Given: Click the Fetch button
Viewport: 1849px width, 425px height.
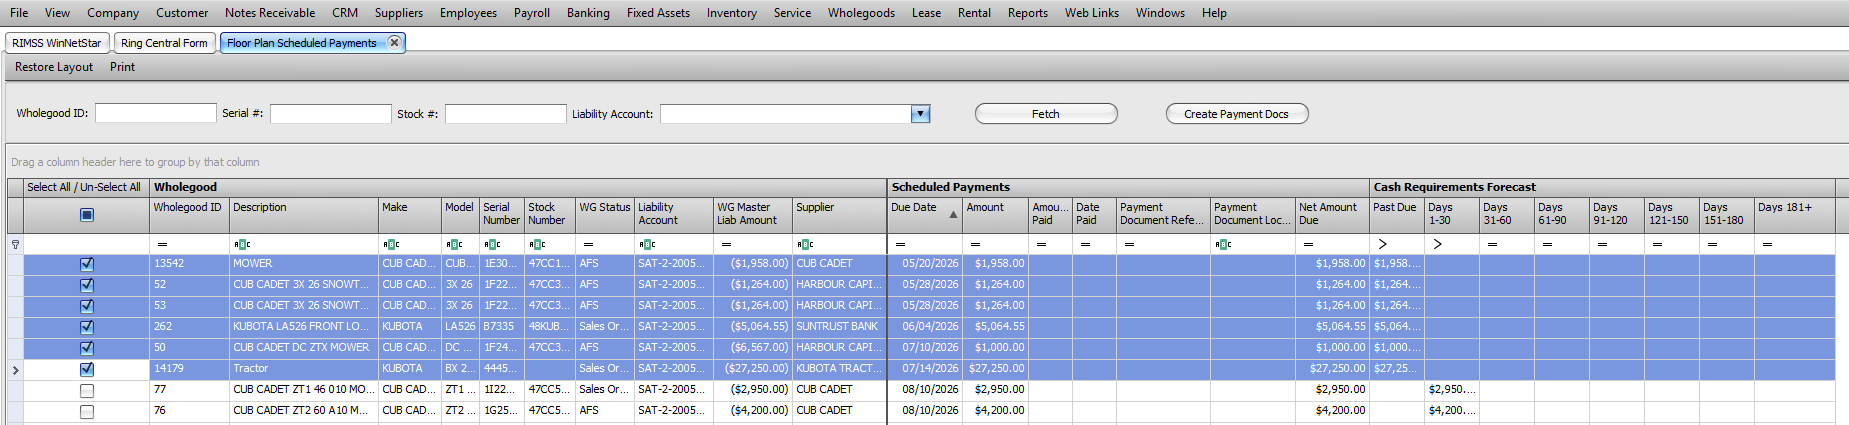Looking at the screenshot, I should tap(1046, 114).
